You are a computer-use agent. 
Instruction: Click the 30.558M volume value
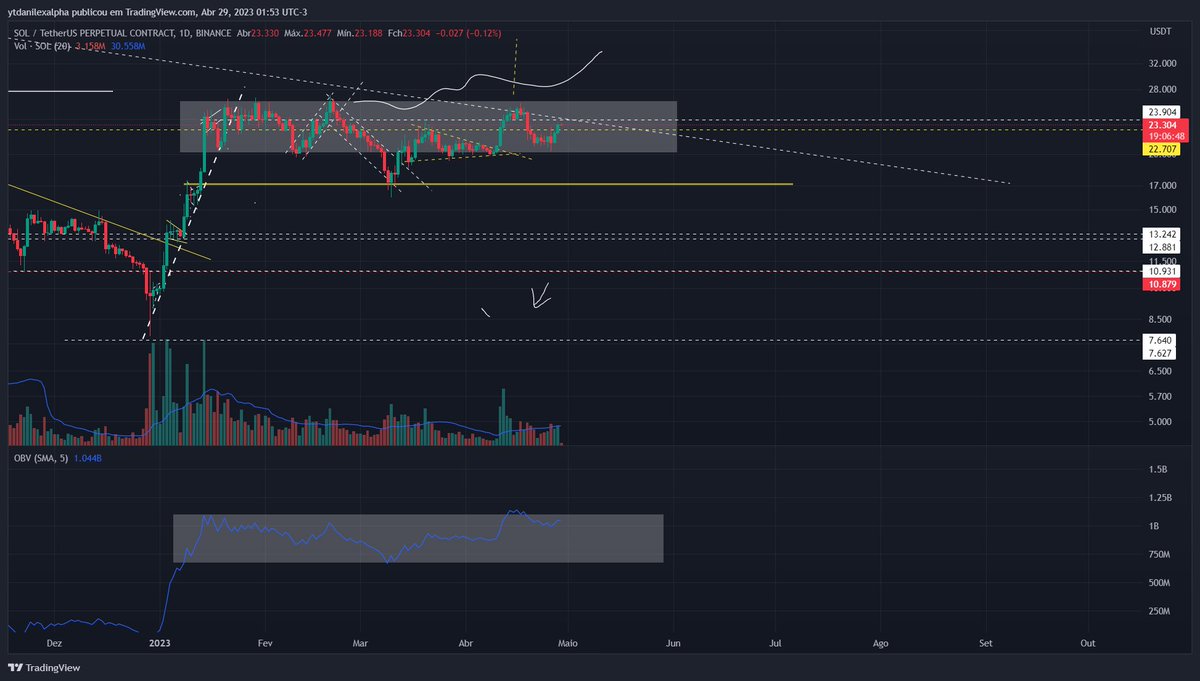pyautogui.click(x=127, y=46)
